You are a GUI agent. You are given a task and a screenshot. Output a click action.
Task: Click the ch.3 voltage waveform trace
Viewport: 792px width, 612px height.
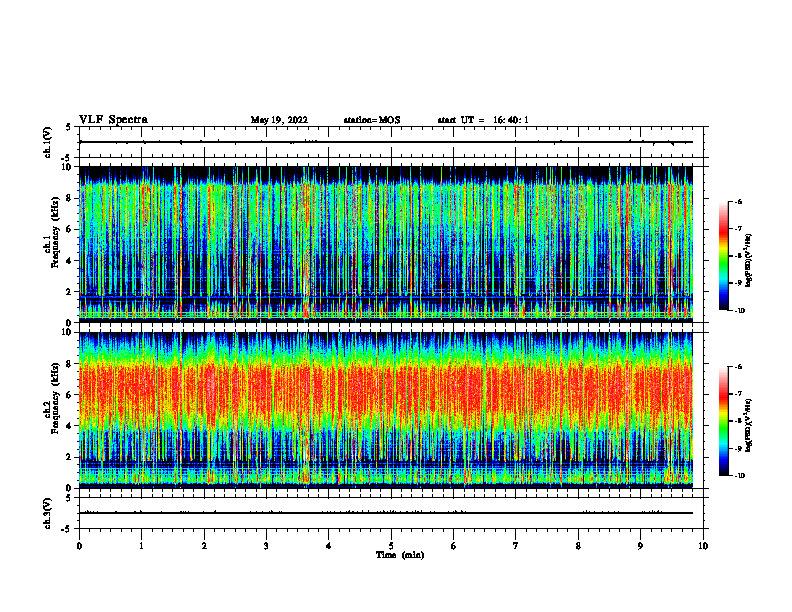coord(386,513)
